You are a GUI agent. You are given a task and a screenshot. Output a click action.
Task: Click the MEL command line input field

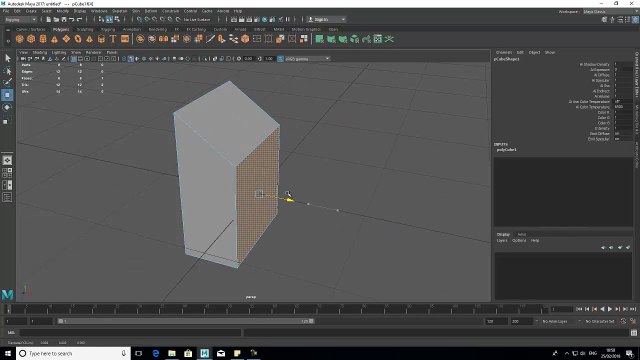click(x=130, y=333)
